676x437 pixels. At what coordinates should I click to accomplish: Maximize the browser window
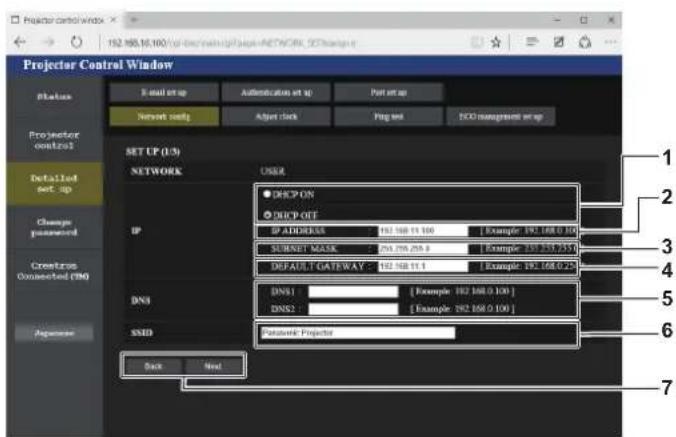[584, 20]
